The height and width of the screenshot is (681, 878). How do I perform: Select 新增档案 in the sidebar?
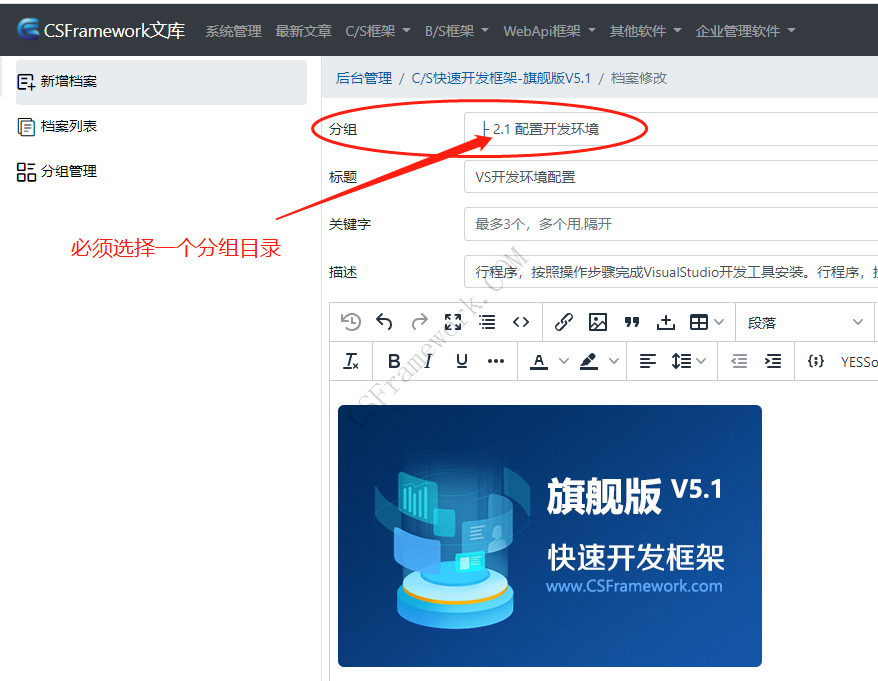pos(161,82)
